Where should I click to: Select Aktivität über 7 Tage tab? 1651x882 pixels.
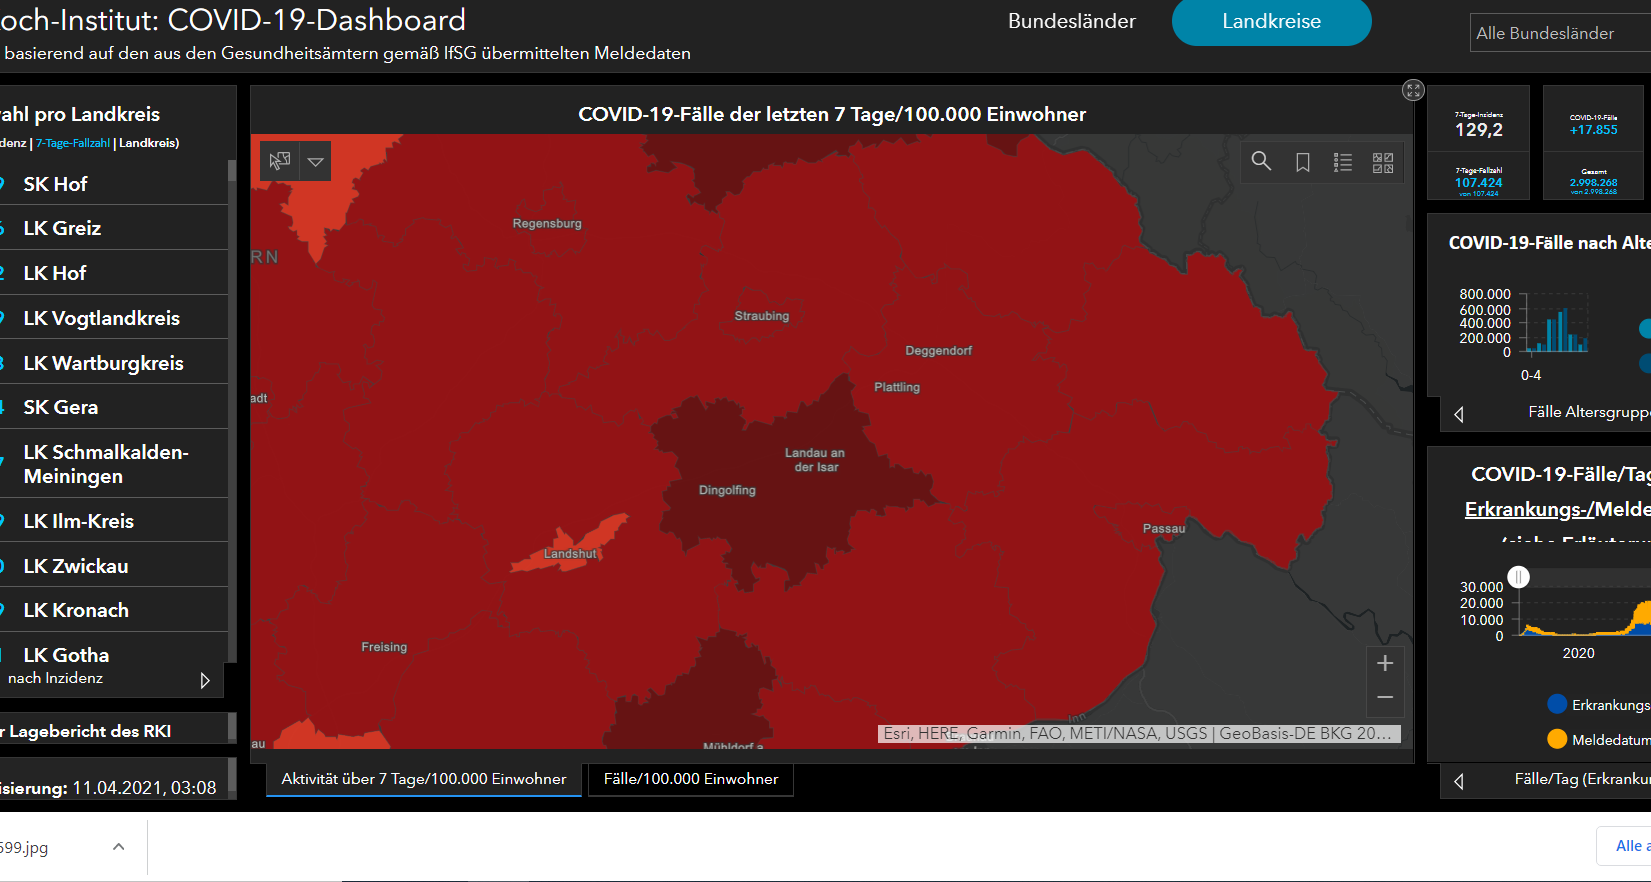(x=424, y=779)
